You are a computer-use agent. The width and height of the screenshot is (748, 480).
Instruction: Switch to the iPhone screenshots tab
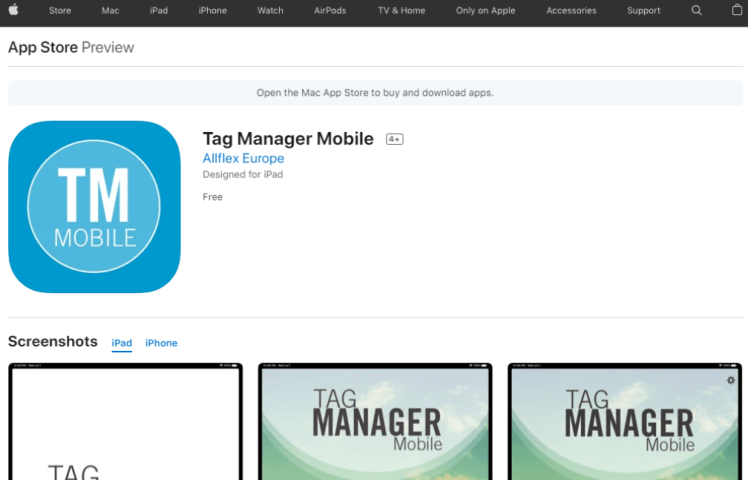pos(161,343)
